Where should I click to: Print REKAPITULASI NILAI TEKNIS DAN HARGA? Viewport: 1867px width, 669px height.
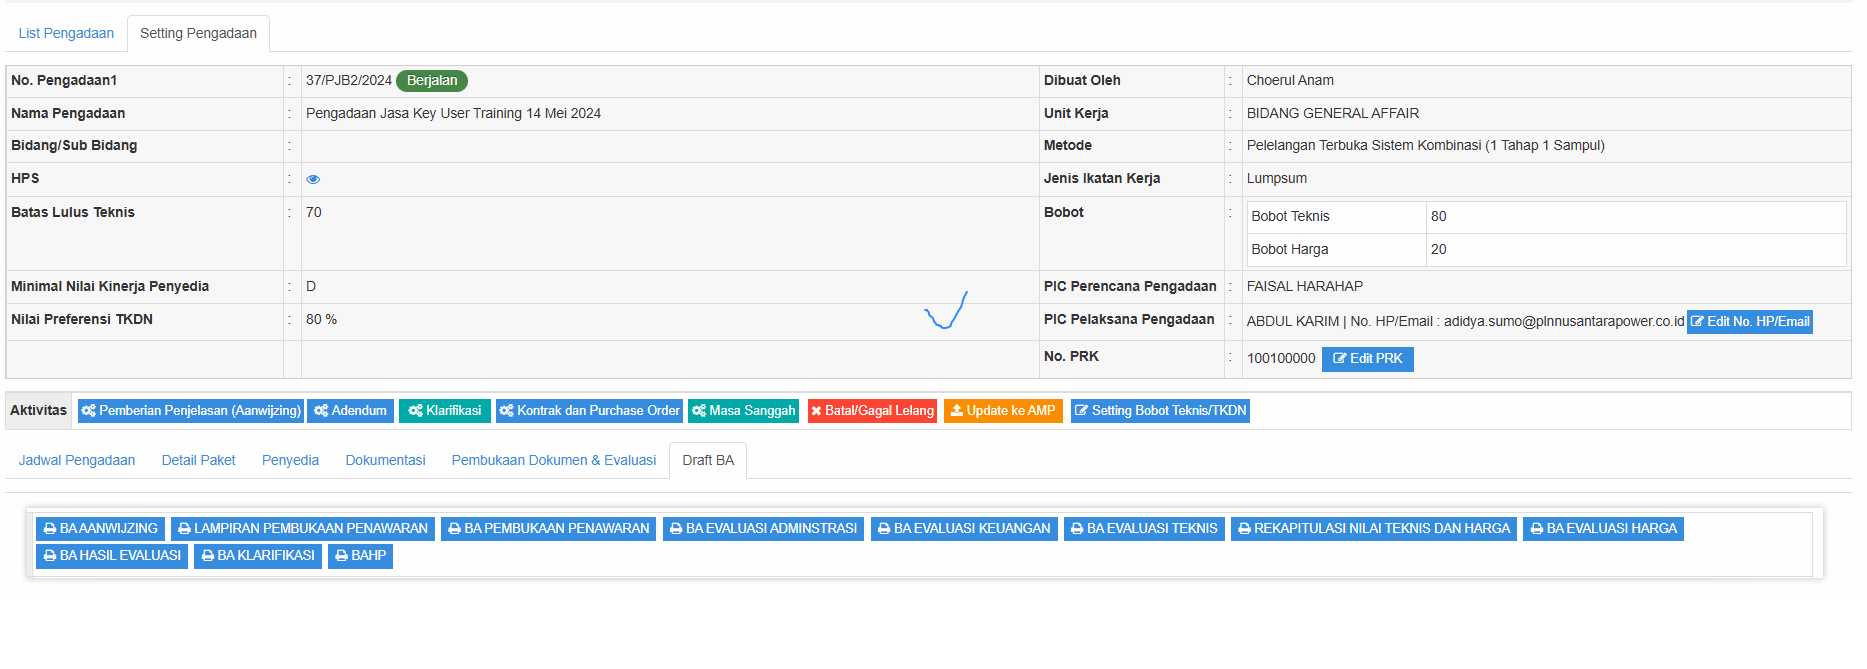click(1373, 529)
